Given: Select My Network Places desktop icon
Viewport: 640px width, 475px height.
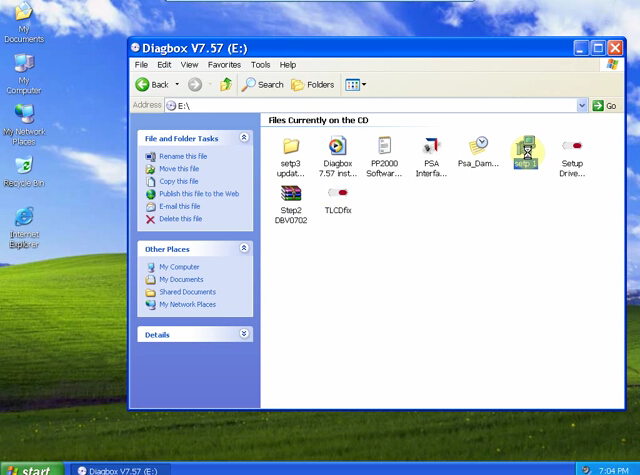Looking at the screenshot, I should [x=24, y=125].
